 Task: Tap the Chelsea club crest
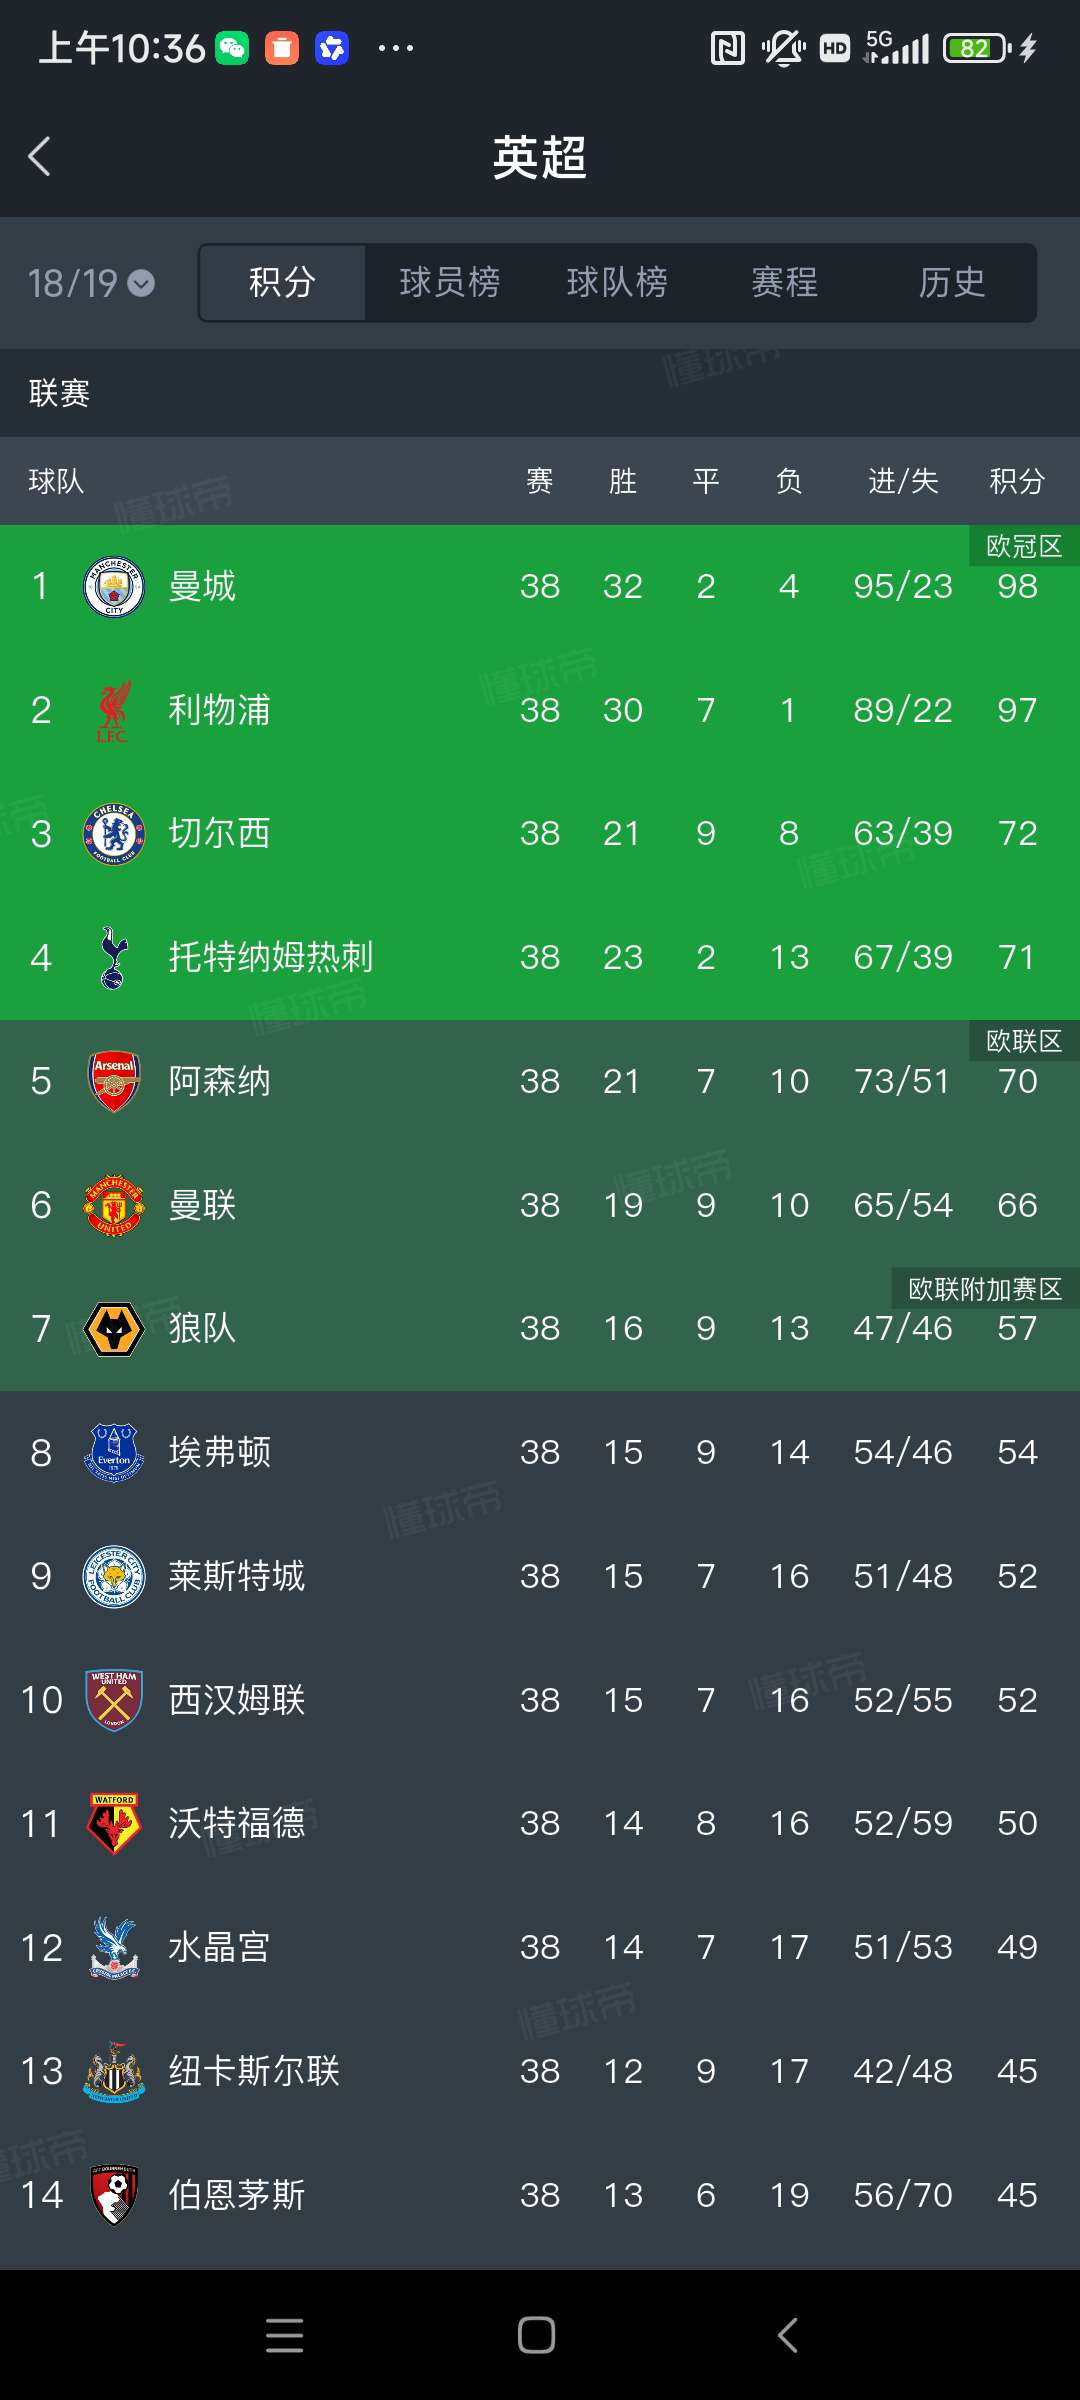coord(114,834)
